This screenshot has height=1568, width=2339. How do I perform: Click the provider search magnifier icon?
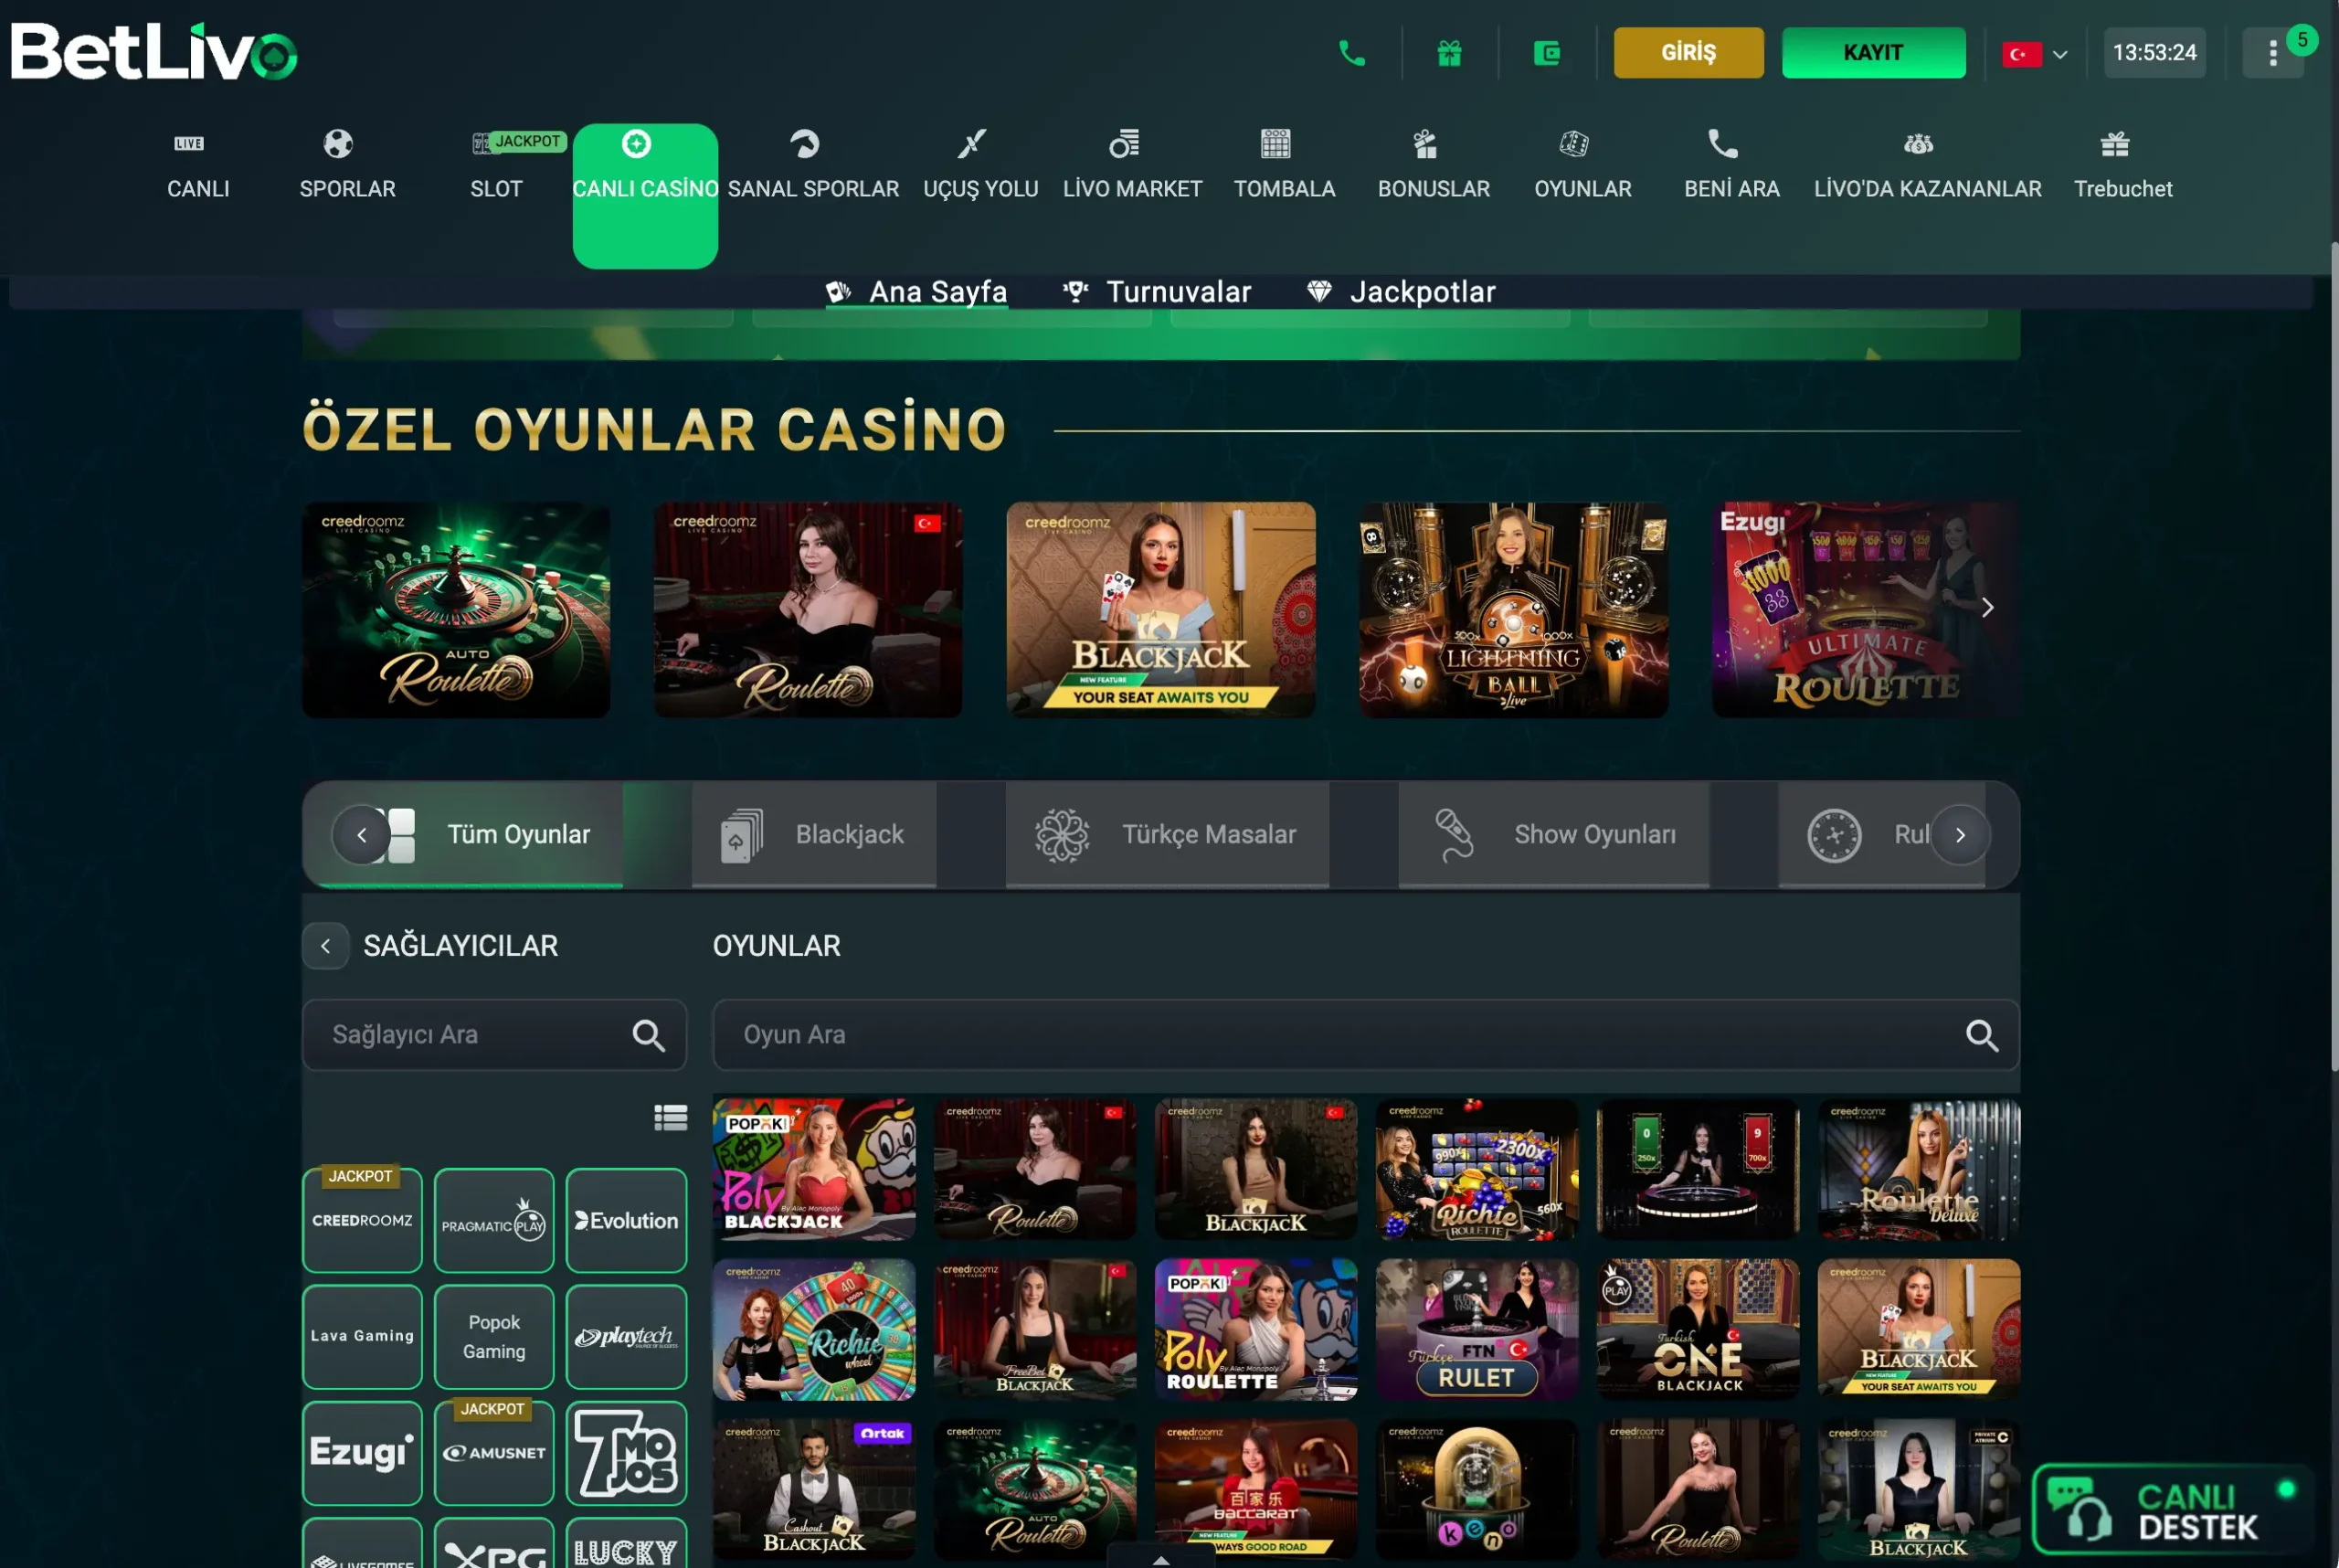point(648,1035)
